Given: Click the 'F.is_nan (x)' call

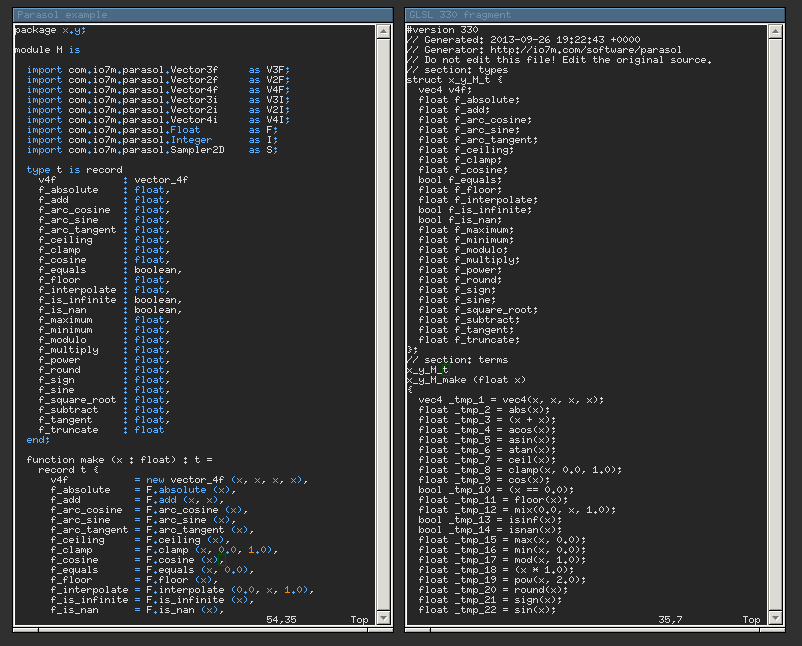Looking at the screenshot, I should pyautogui.click(x=185, y=610).
